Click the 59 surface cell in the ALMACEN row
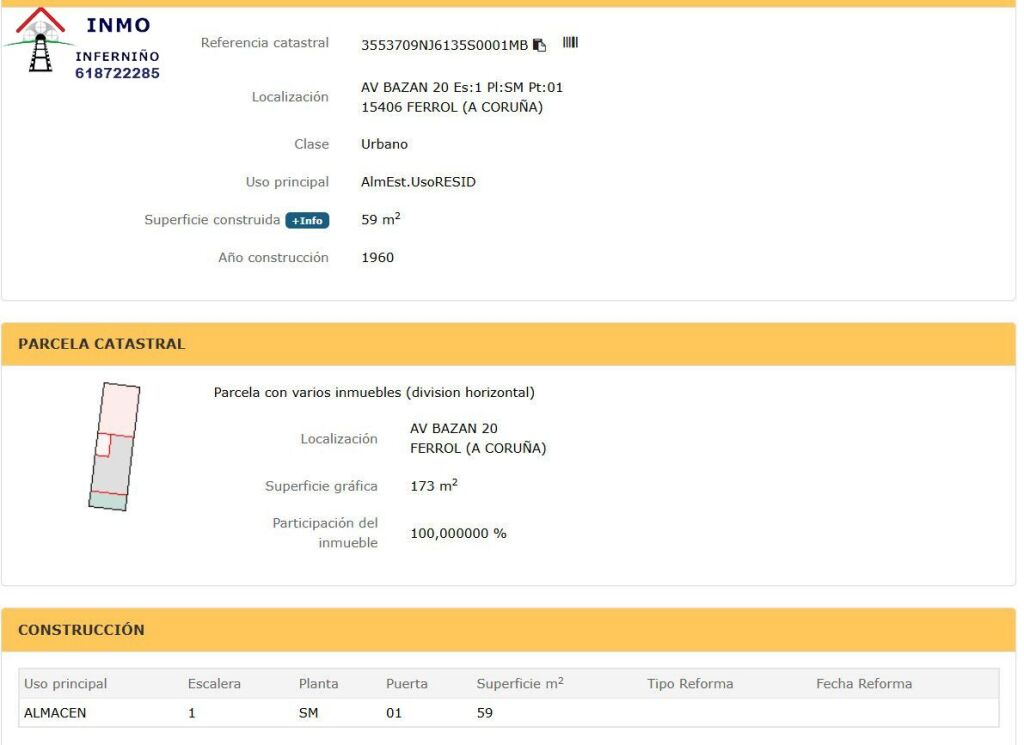Screen dimensions: 1024x745 pyautogui.click(x=485, y=713)
